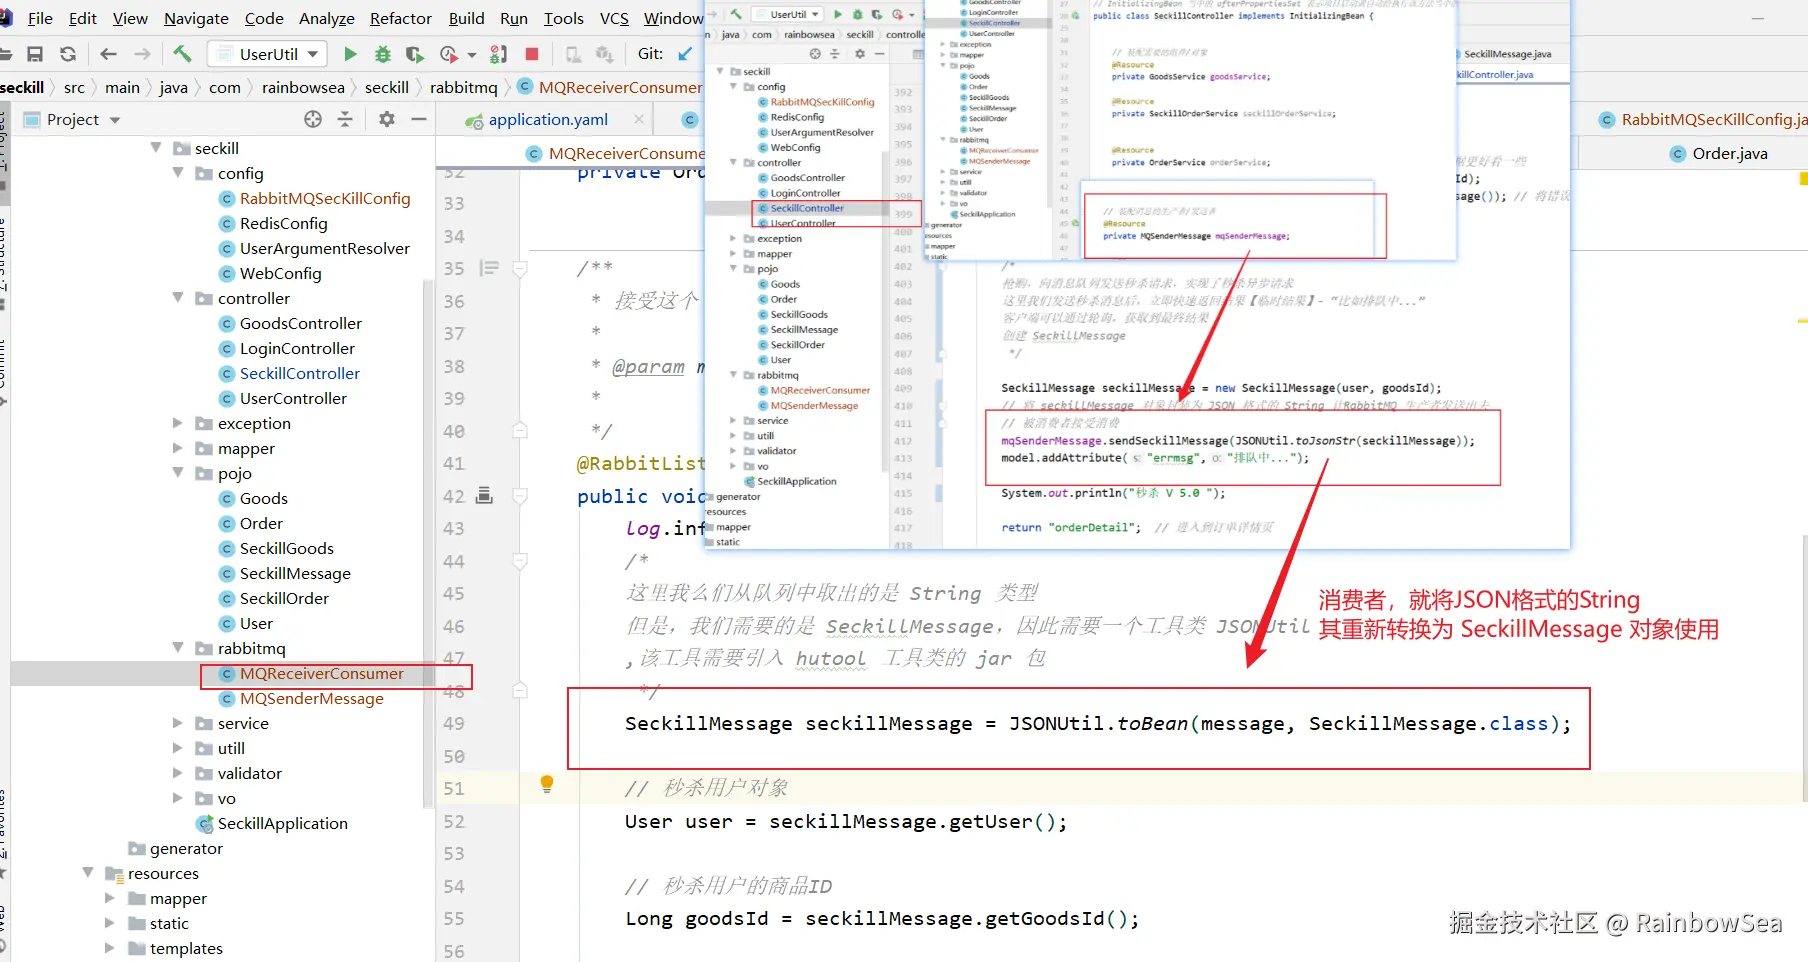
Task: Click the rabbitmq breadcrumb
Action: click(x=463, y=87)
